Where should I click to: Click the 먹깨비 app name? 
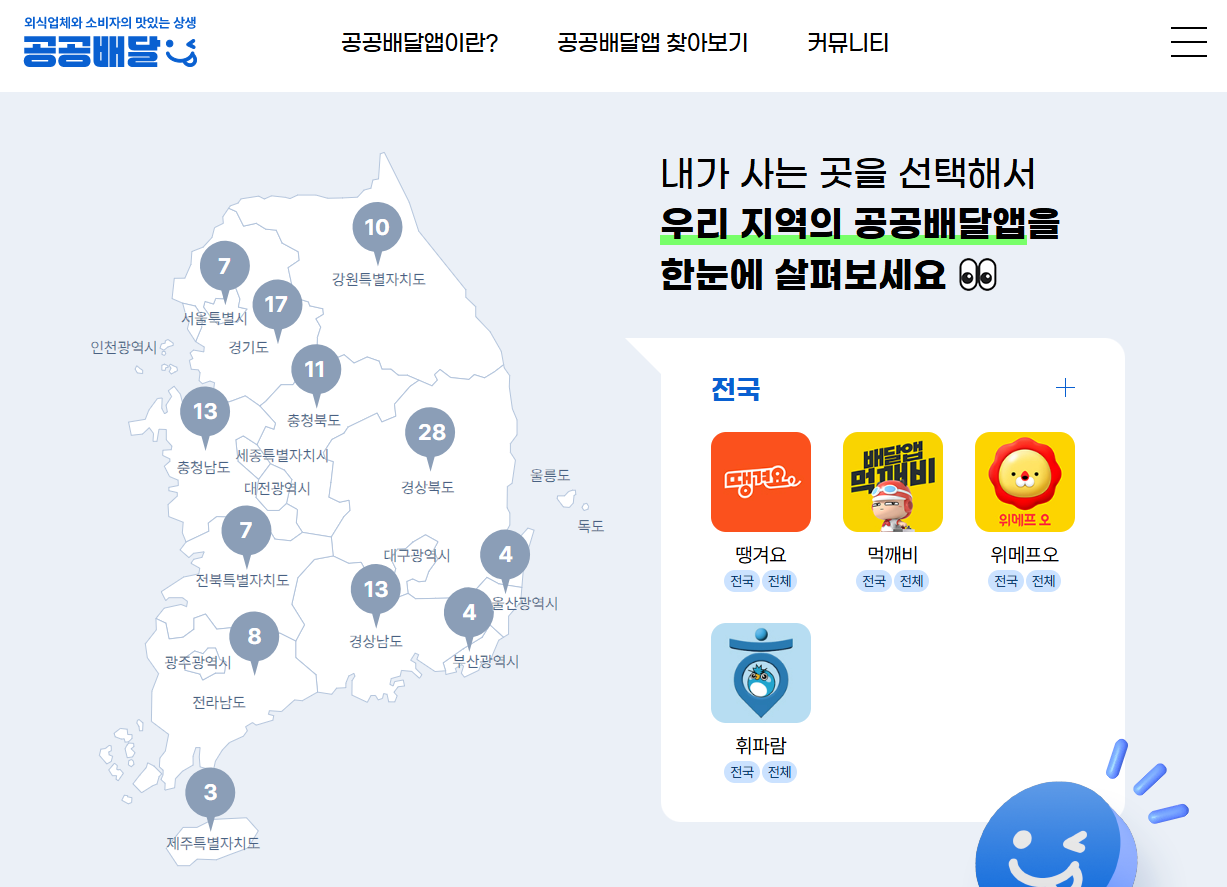click(x=893, y=555)
